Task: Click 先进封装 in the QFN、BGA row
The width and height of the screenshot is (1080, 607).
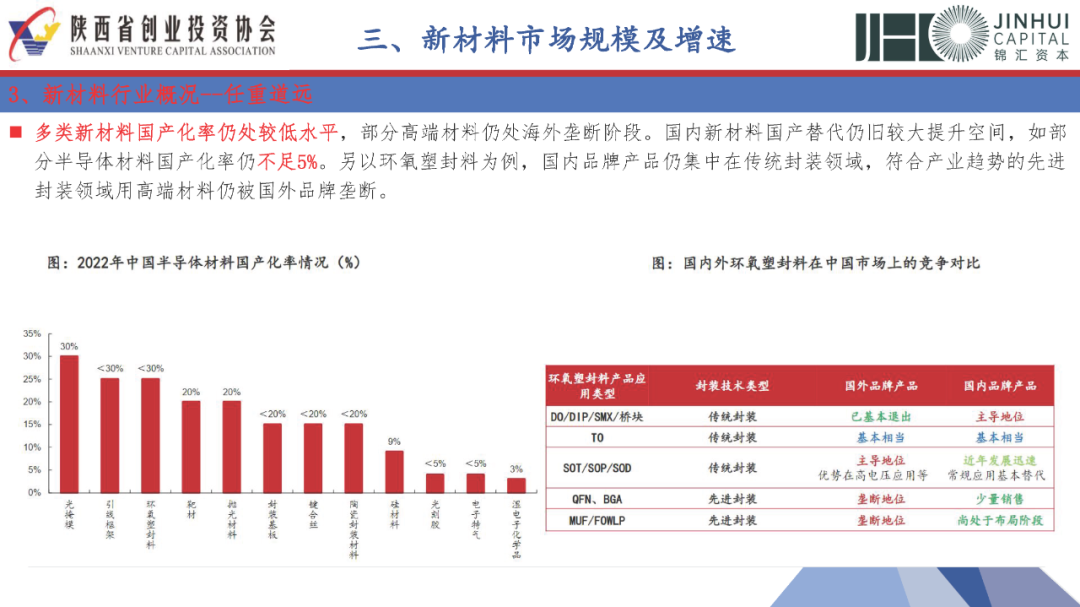Action: (732, 500)
